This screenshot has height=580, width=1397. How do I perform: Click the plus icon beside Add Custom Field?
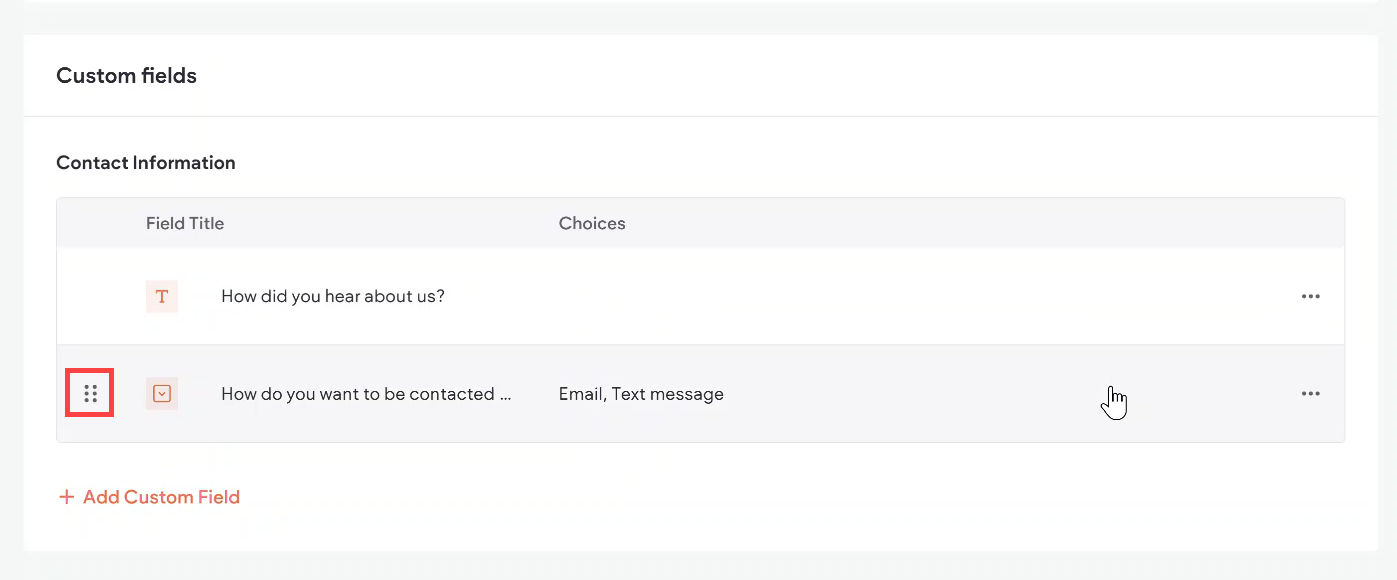(x=67, y=497)
